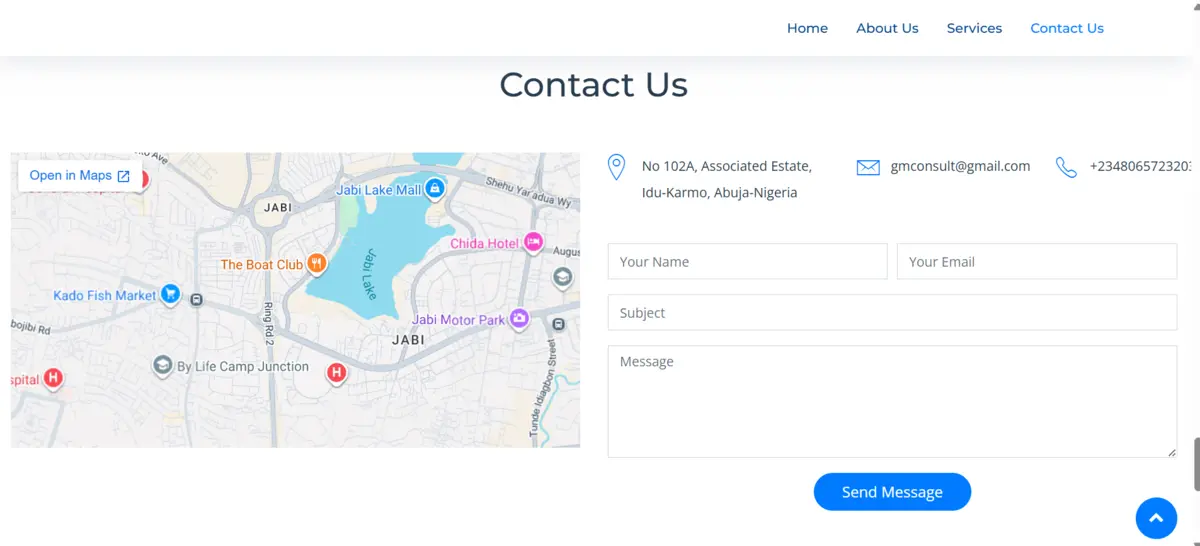Select the Subject input box
This screenshot has width=1200, height=546.
[x=892, y=313]
